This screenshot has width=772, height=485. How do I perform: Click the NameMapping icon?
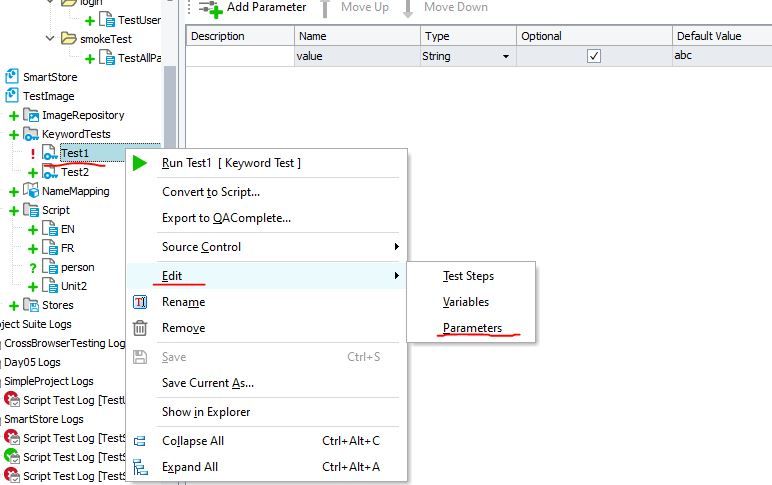coord(31,191)
